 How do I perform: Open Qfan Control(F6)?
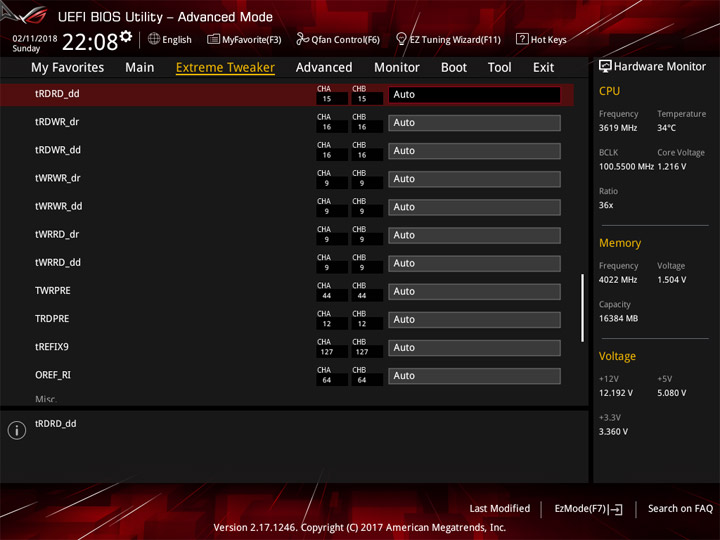345,40
